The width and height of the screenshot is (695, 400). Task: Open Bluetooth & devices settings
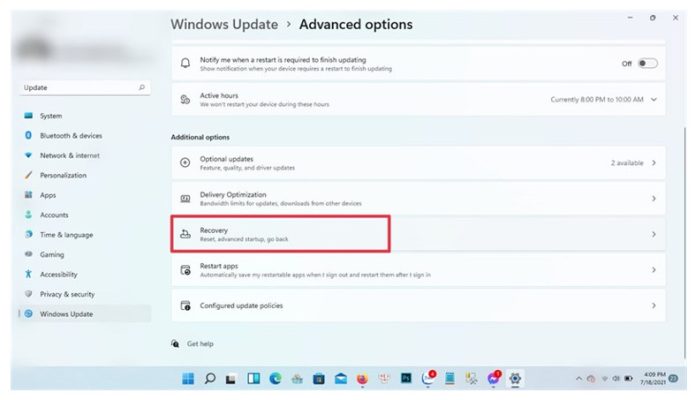tap(70, 136)
